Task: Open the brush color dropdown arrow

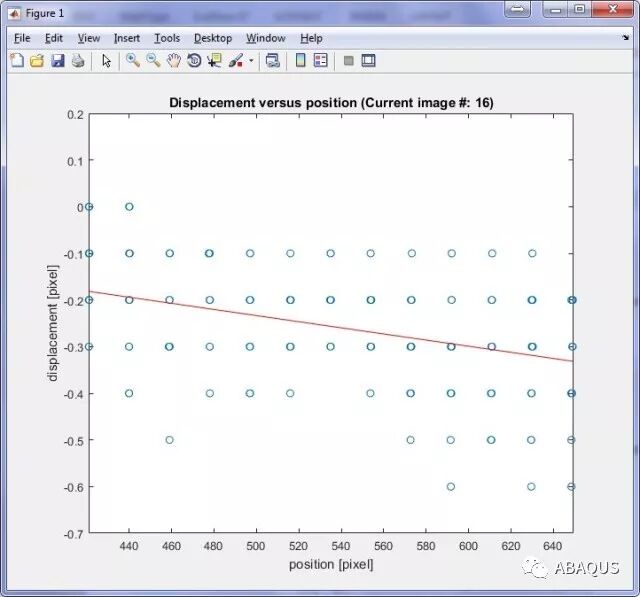Action: coord(251,61)
